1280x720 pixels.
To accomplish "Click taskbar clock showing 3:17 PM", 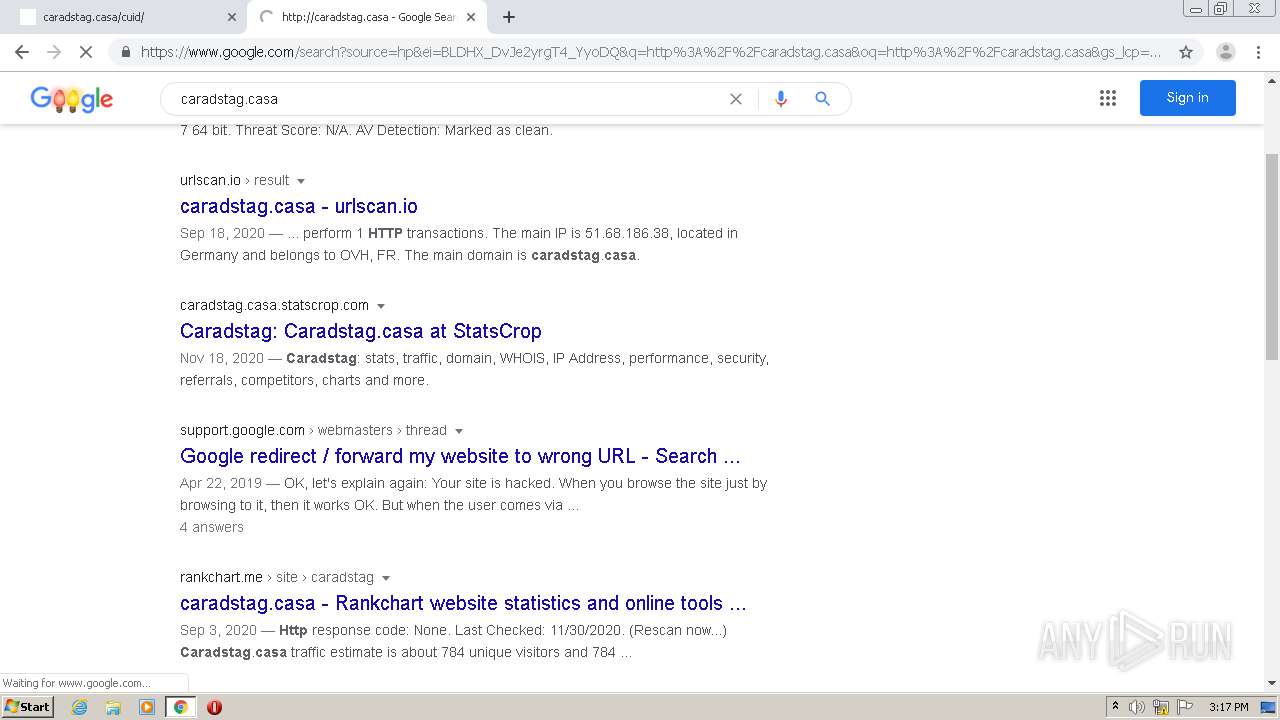I will (x=1228, y=707).
